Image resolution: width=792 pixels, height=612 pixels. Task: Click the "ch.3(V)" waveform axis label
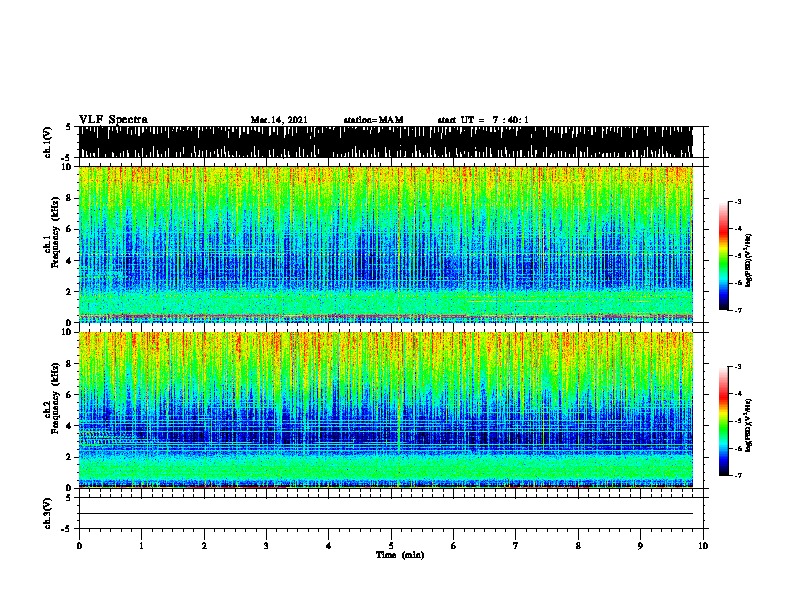(48, 513)
